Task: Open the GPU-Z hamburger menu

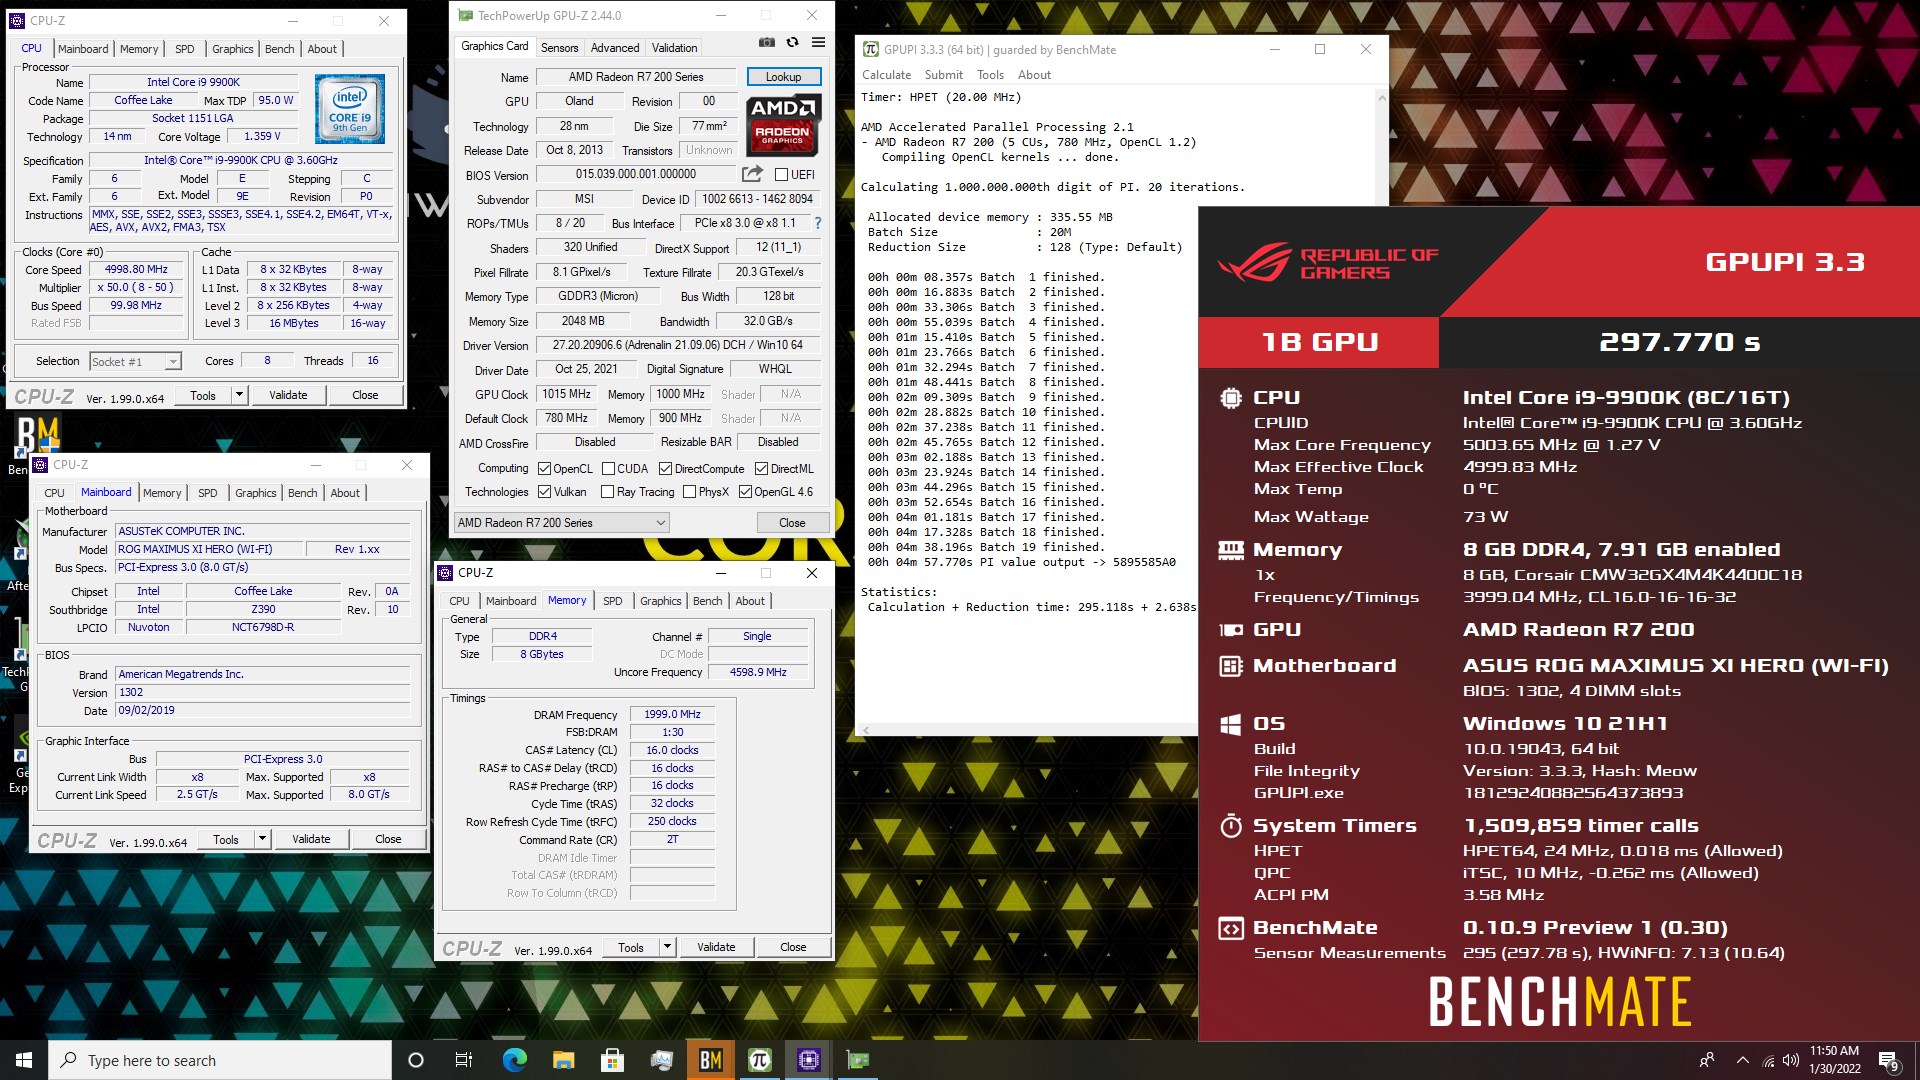Action: coord(818,43)
